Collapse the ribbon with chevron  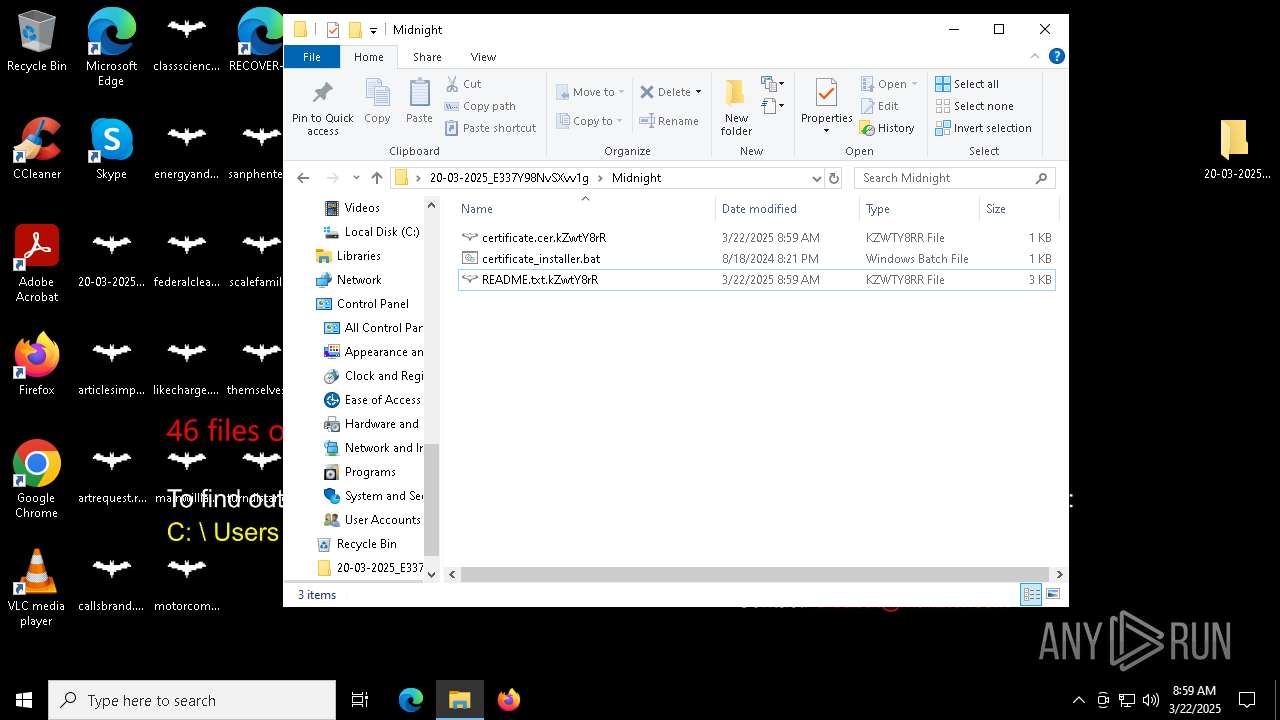pos(1034,56)
